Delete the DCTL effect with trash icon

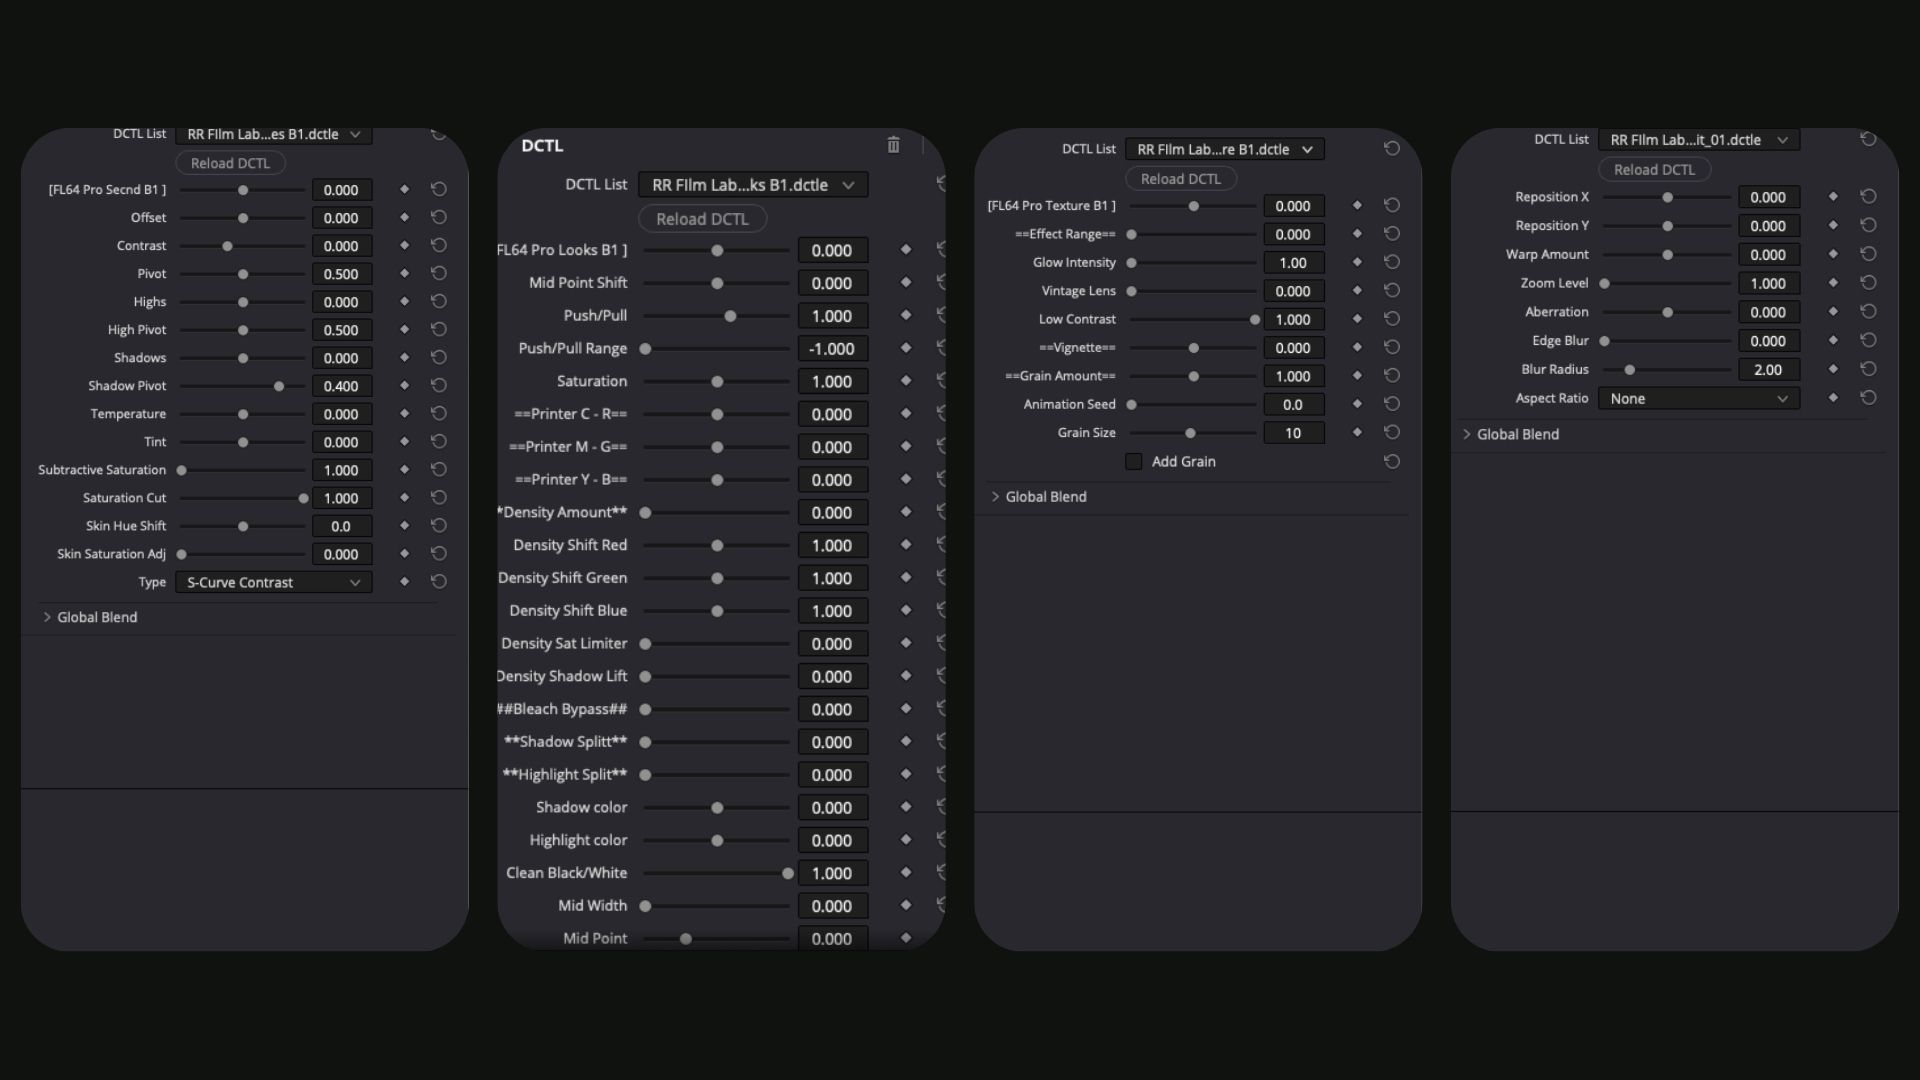pyautogui.click(x=893, y=145)
